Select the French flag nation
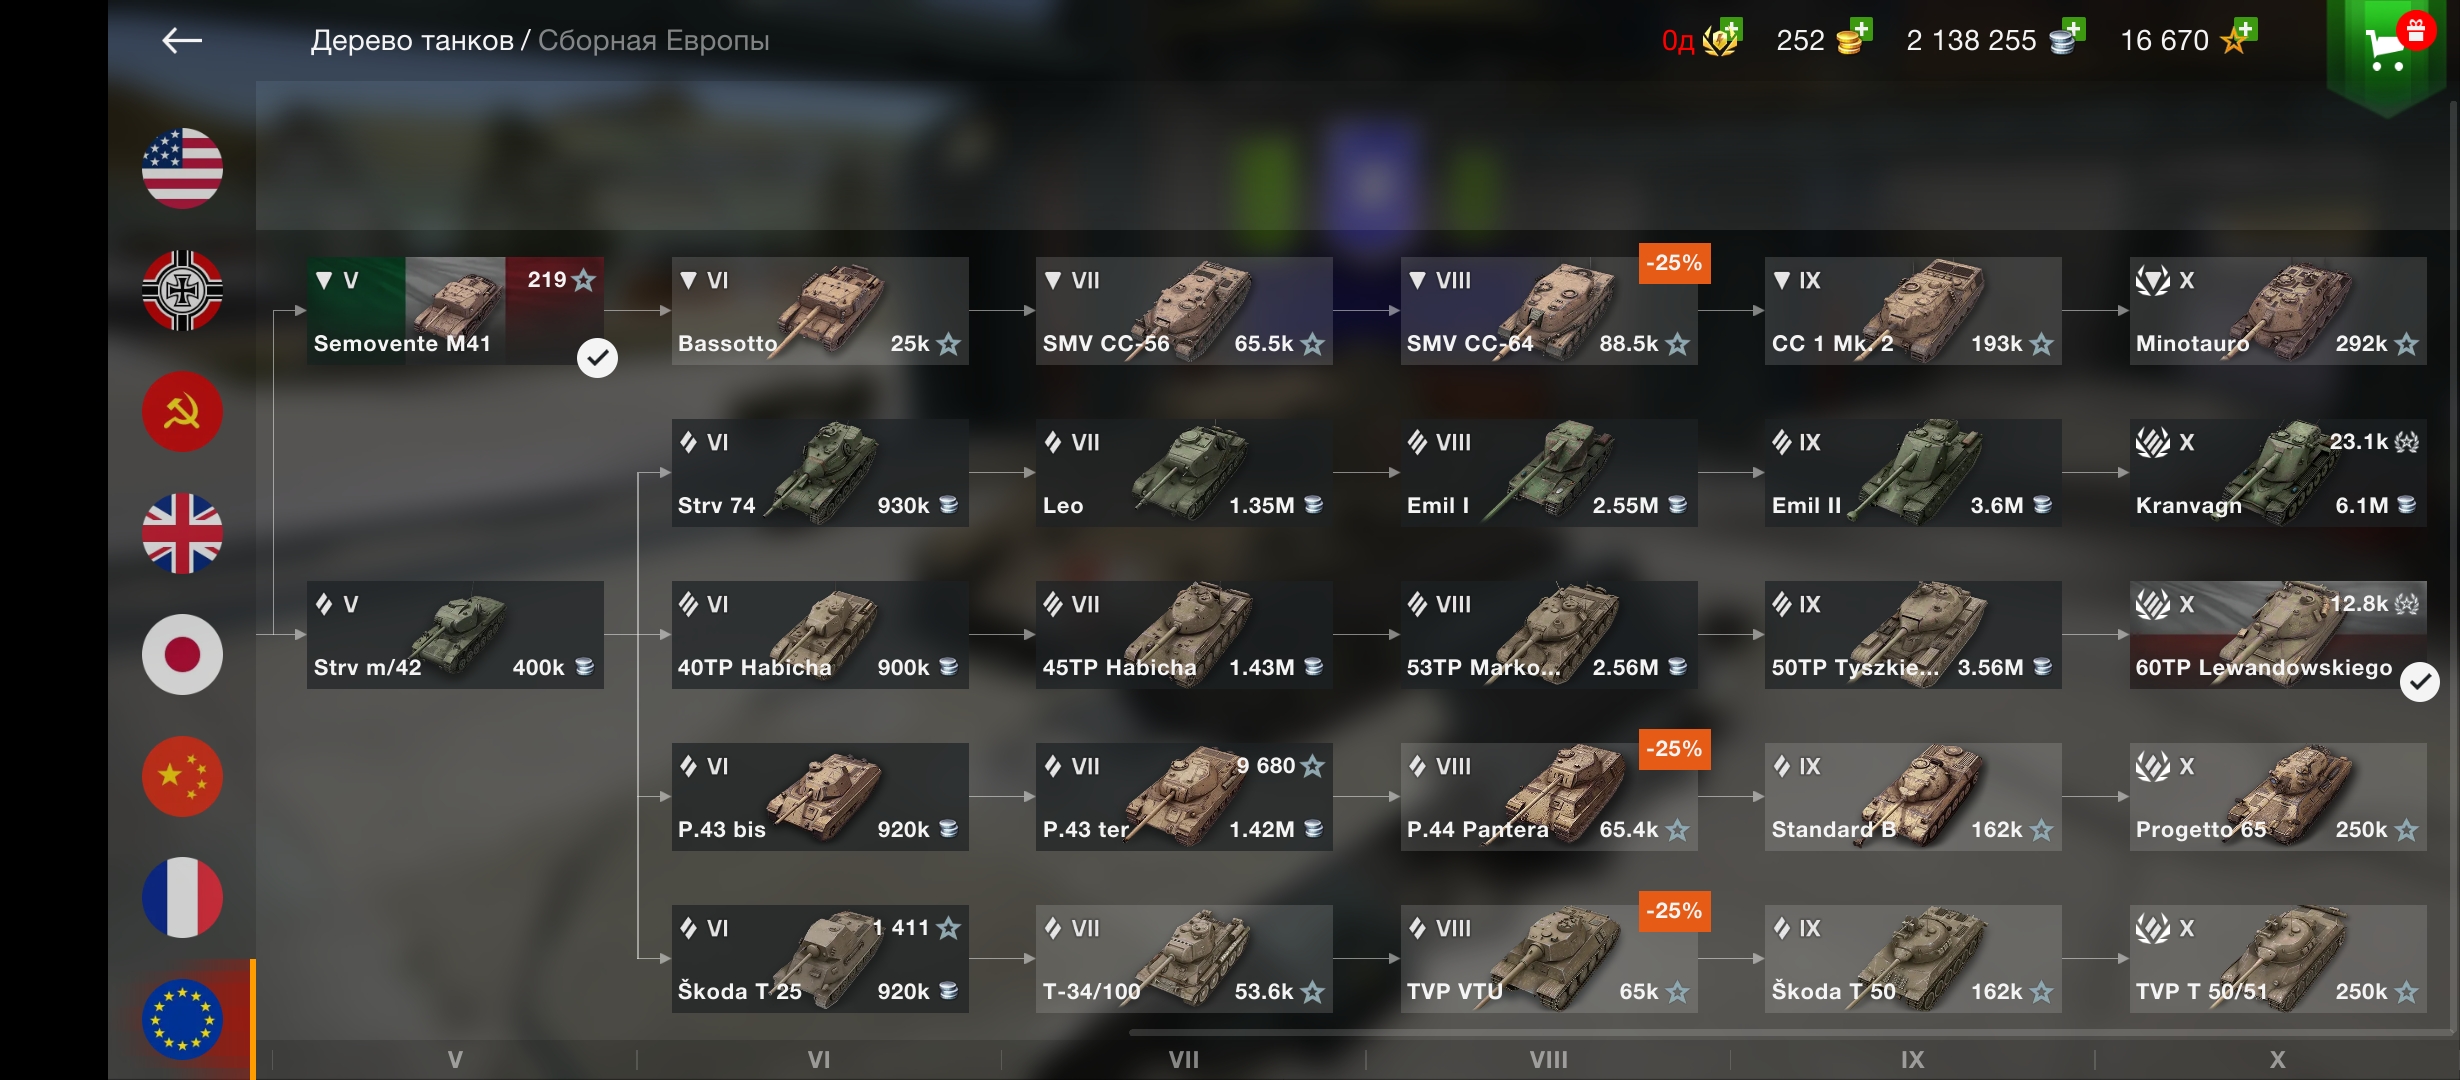 click(182, 898)
